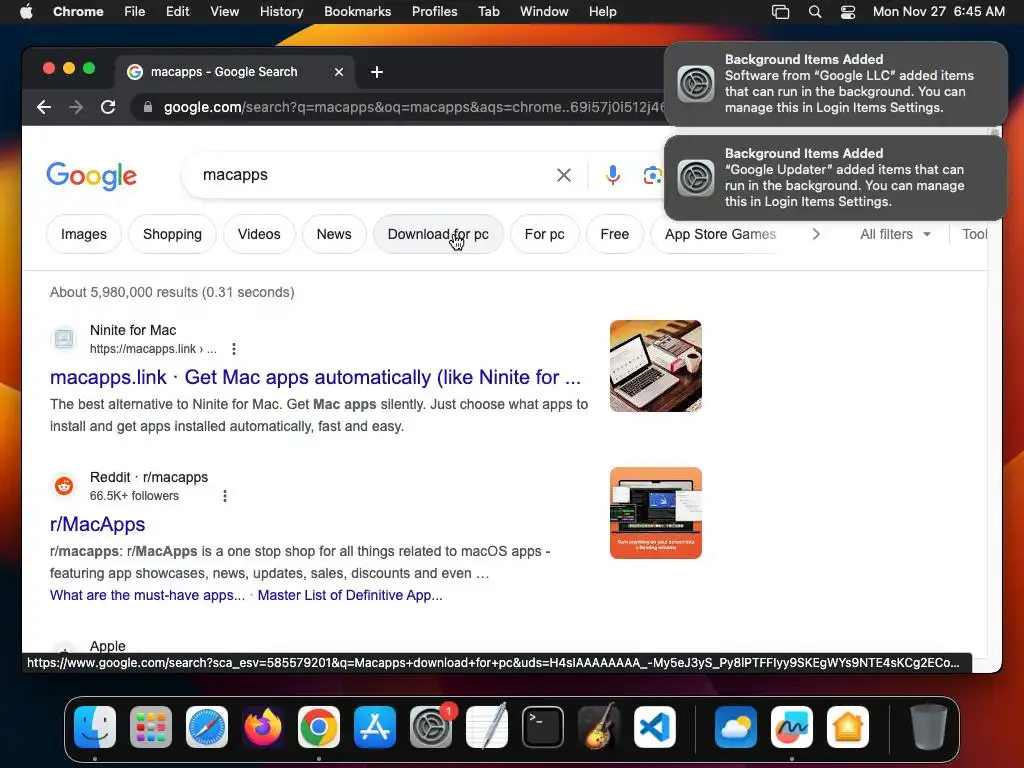Open the Trash from the Dock
This screenshot has width=1024, height=768.
pyautogui.click(x=929, y=727)
